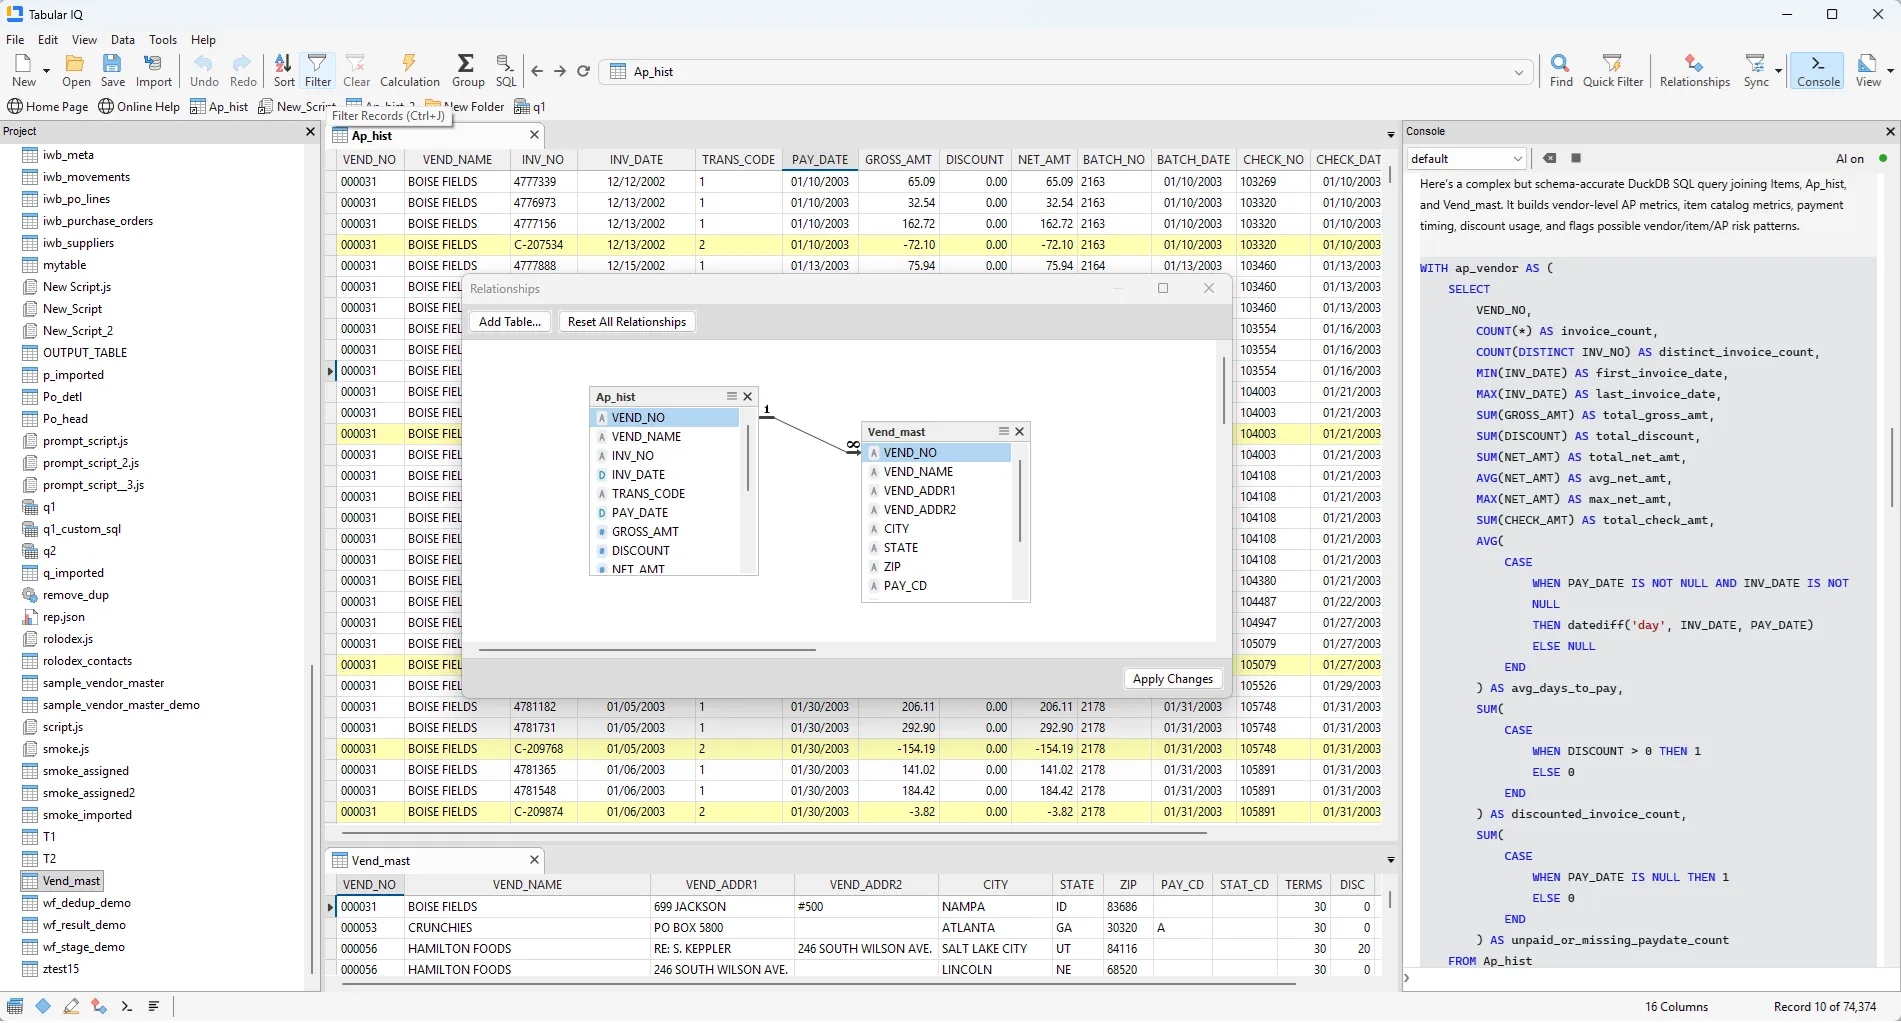Open the Edit menu
Screen dimensions: 1901x1023
[x=48, y=40]
